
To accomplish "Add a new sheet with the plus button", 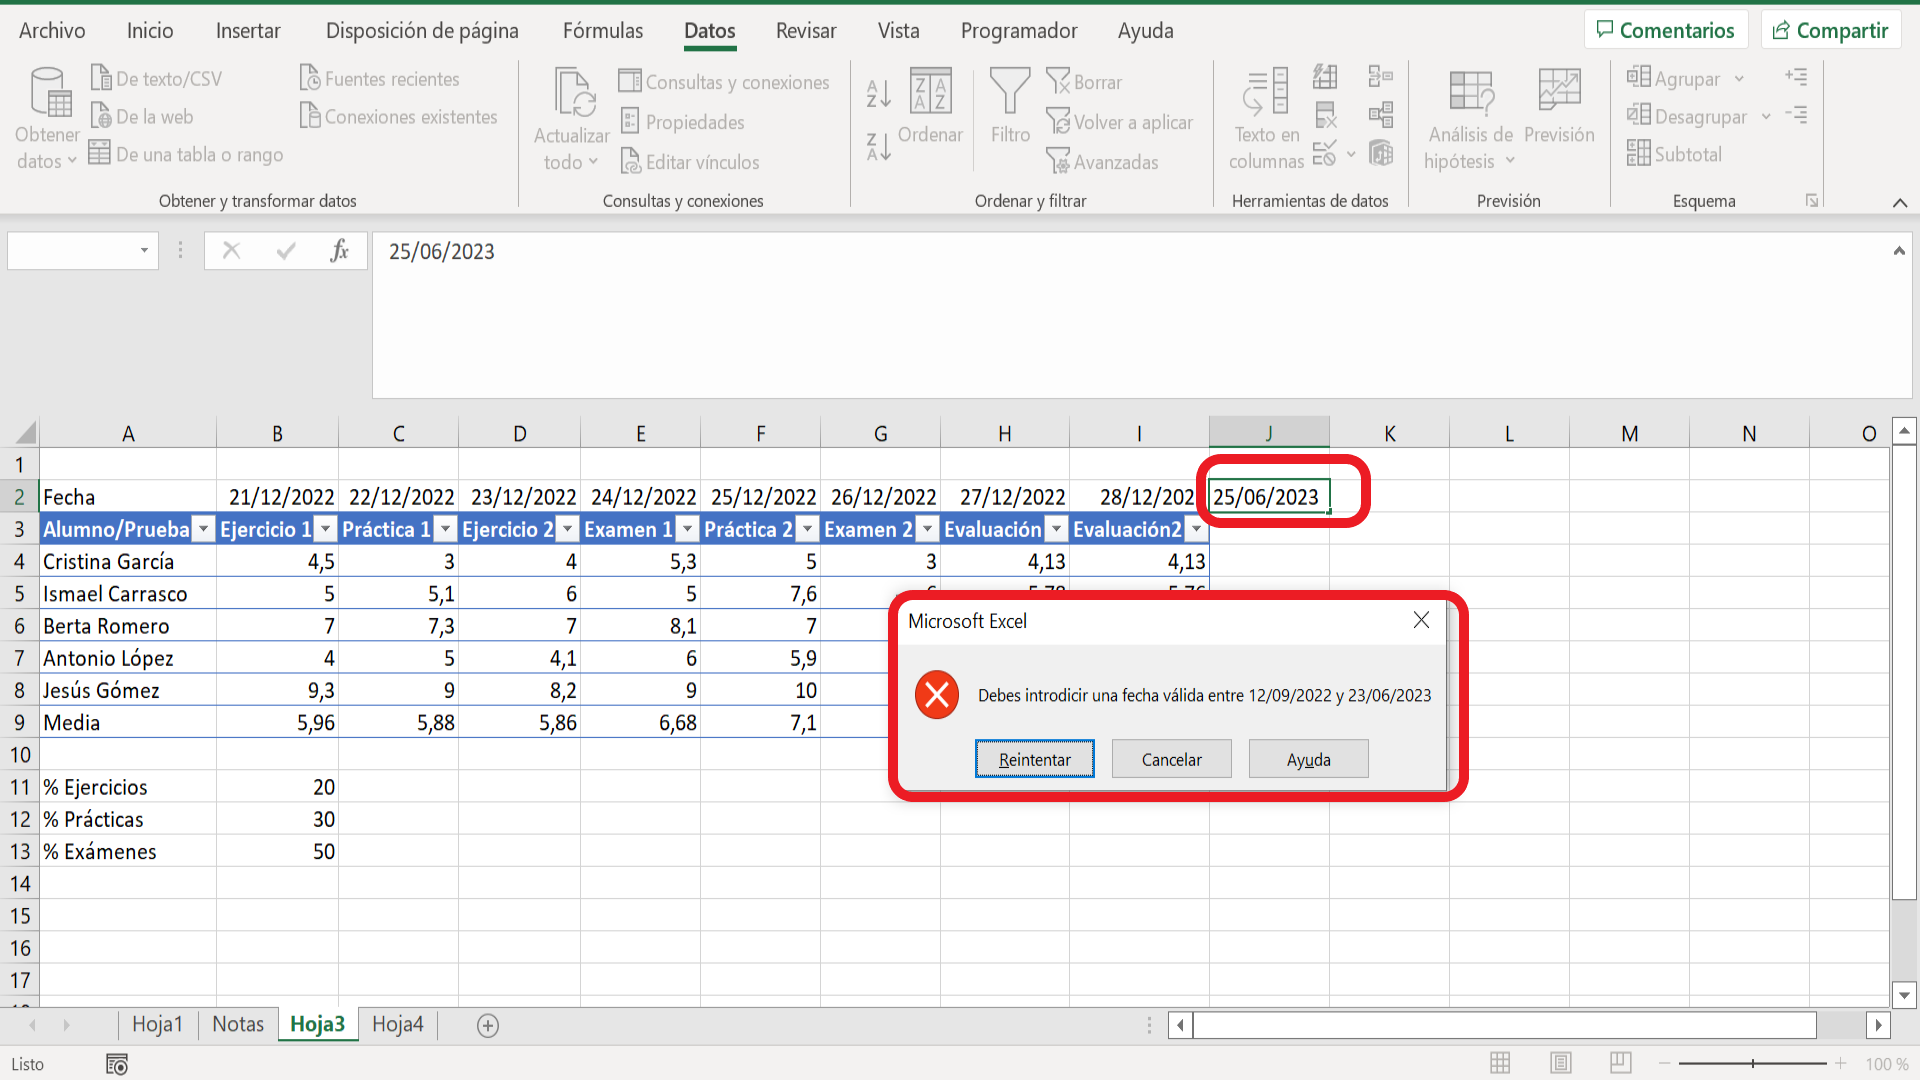I will click(488, 1025).
